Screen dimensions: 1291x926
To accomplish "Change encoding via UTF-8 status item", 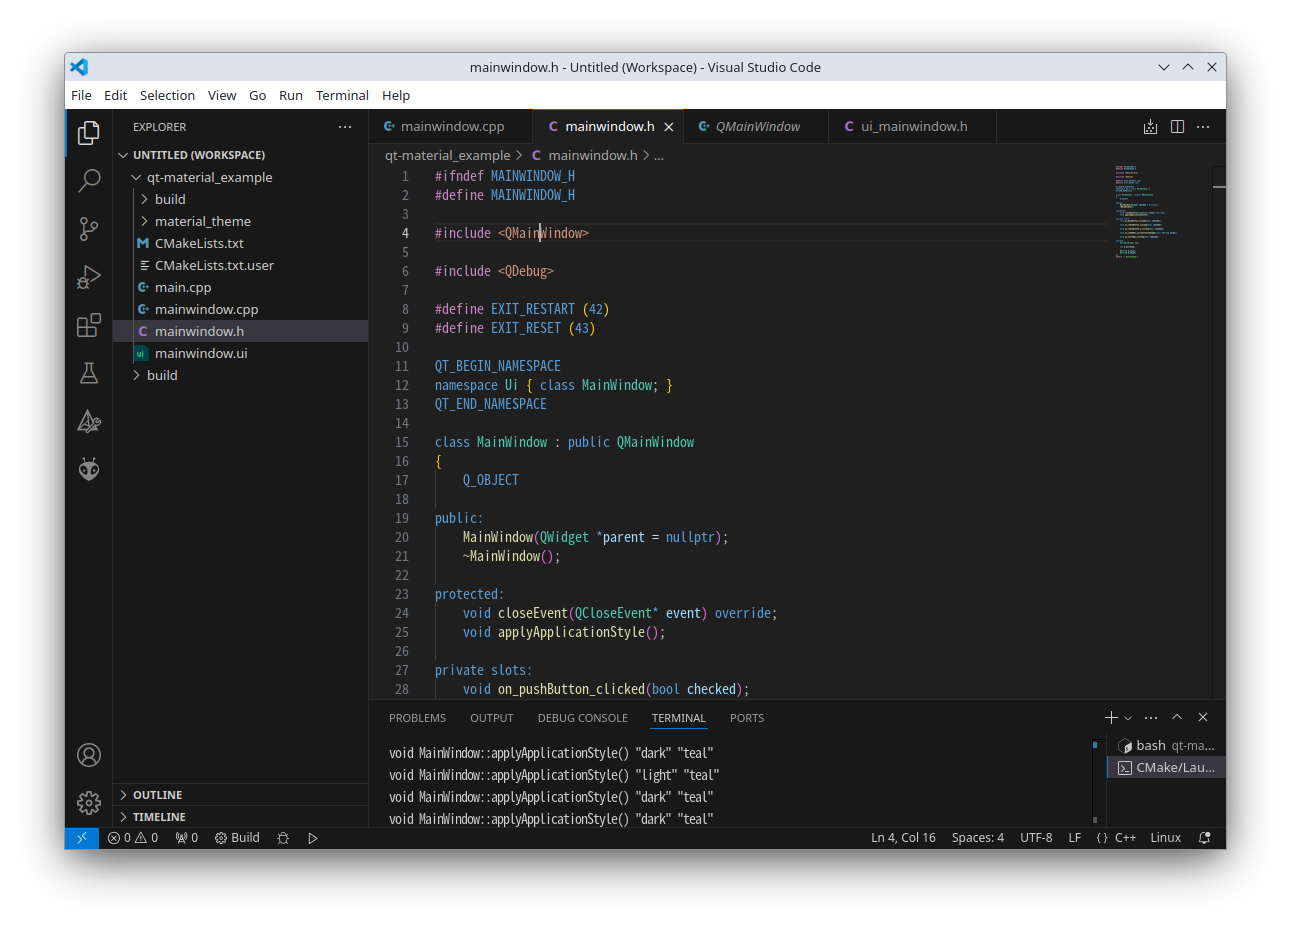I will coord(1036,838).
